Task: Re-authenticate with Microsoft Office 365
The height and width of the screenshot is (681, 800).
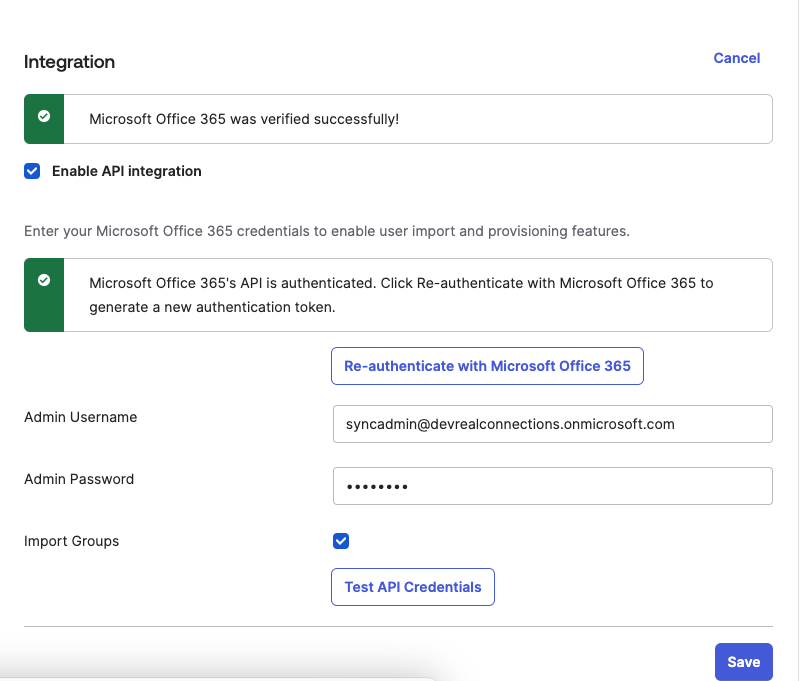Action: tap(487, 366)
